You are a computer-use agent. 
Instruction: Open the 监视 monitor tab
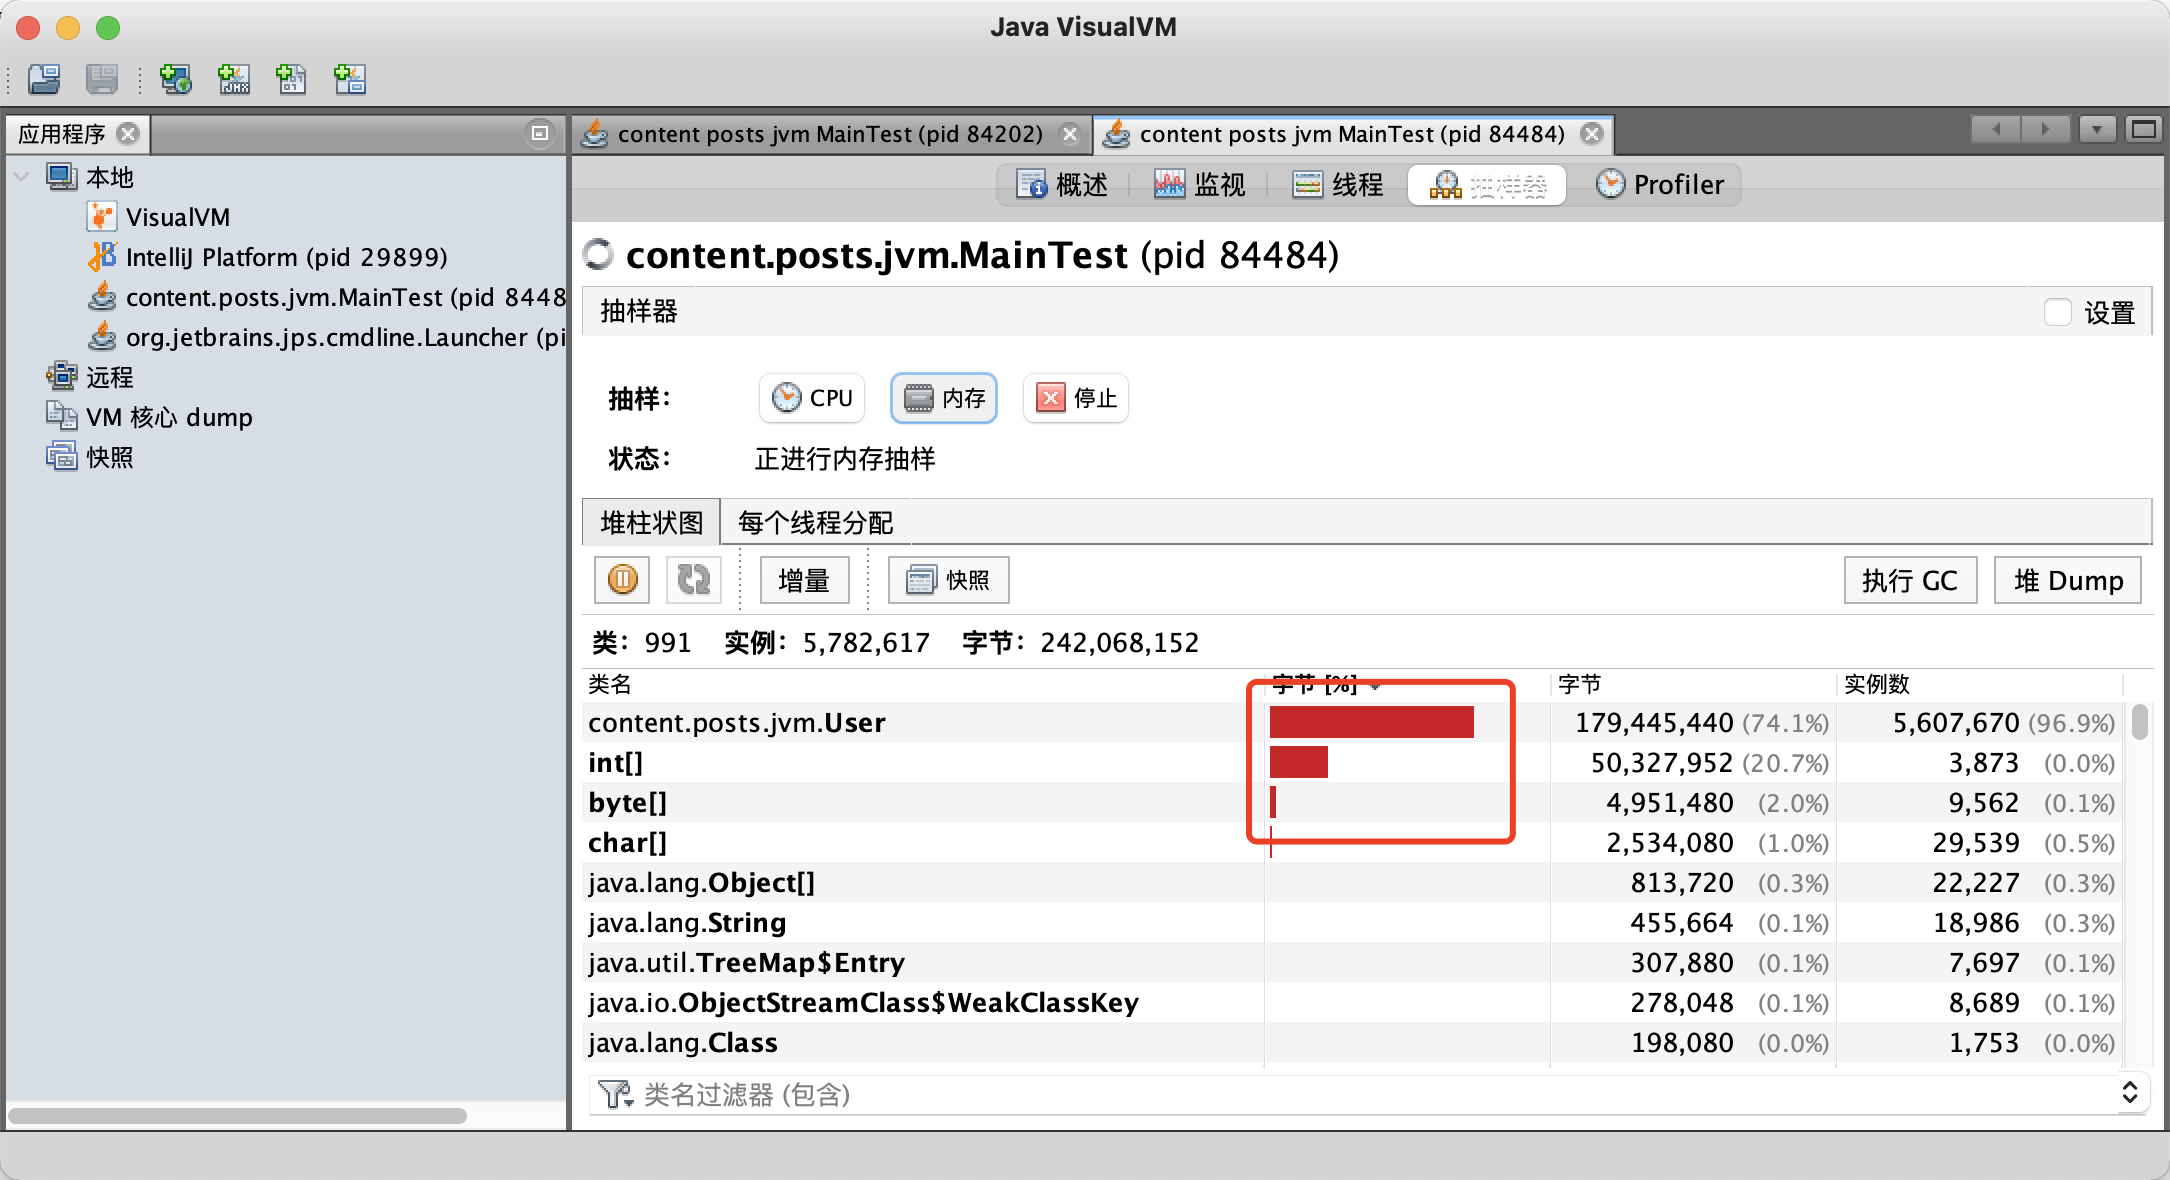[x=1200, y=184]
